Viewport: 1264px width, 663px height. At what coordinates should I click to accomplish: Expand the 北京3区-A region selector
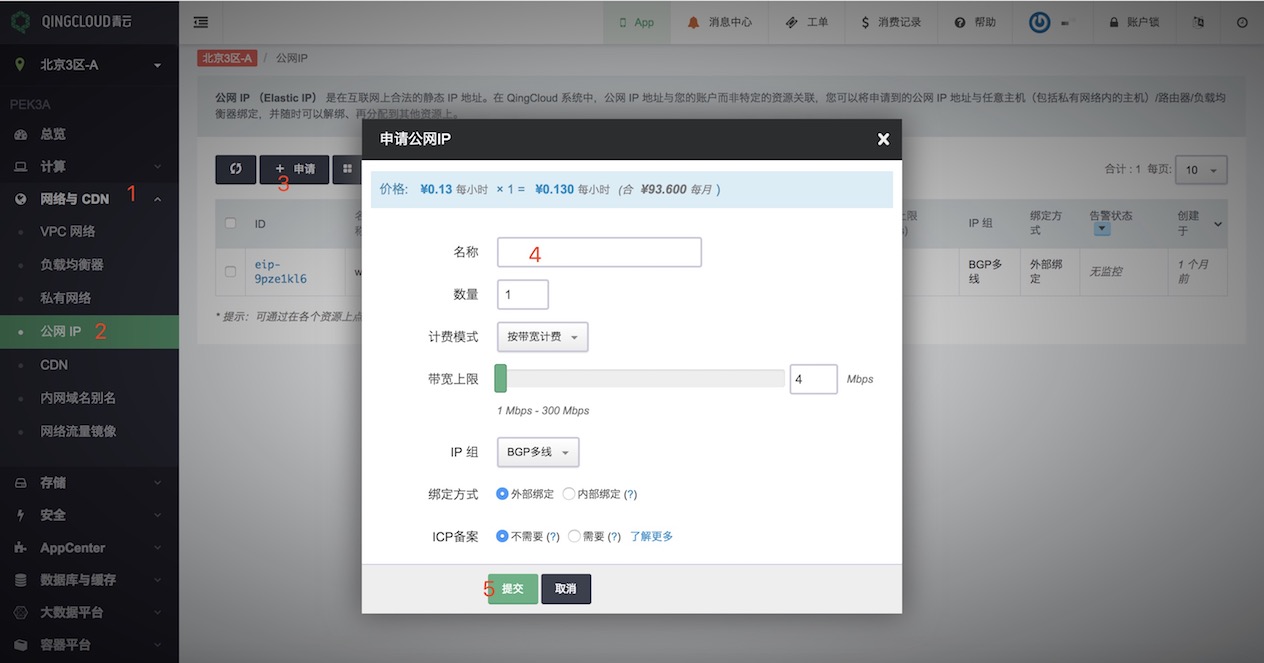(89, 65)
